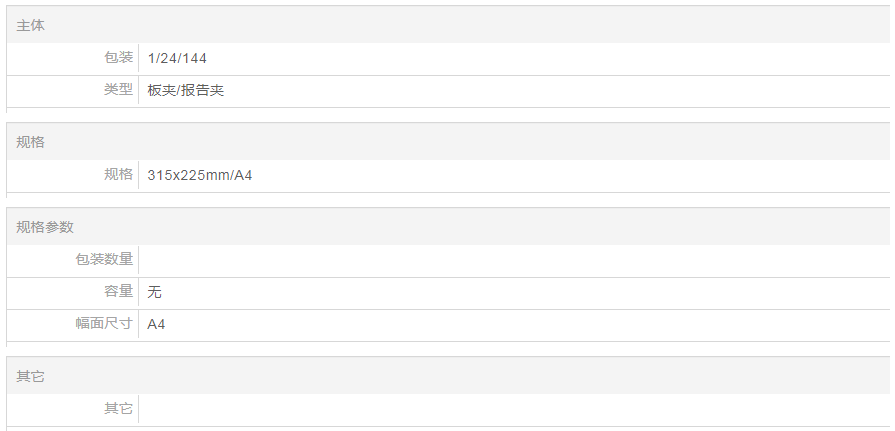This screenshot has height=431, width=895.
Task: Select the 无 value in 容量 row
Action: tap(154, 292)
